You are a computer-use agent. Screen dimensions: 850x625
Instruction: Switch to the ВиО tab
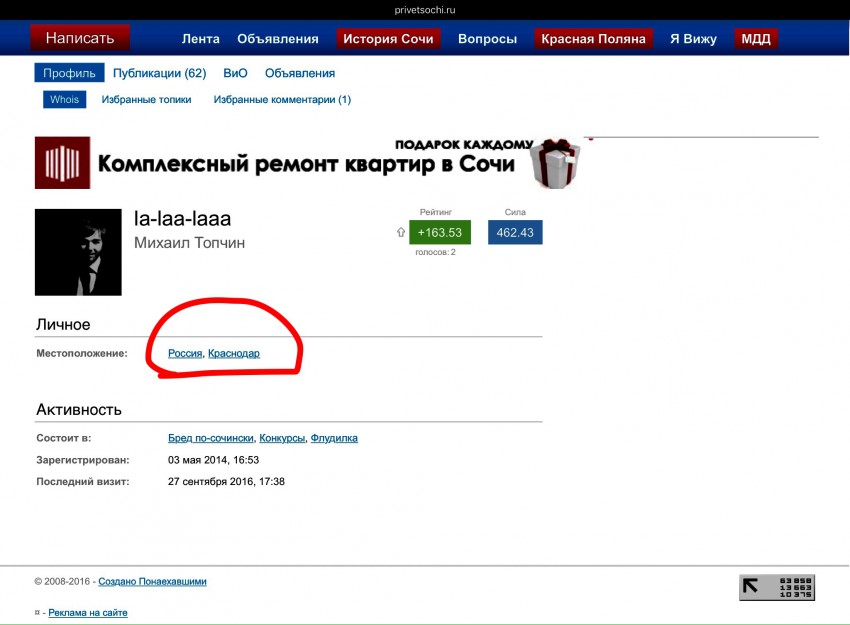(x=235, y=73)
